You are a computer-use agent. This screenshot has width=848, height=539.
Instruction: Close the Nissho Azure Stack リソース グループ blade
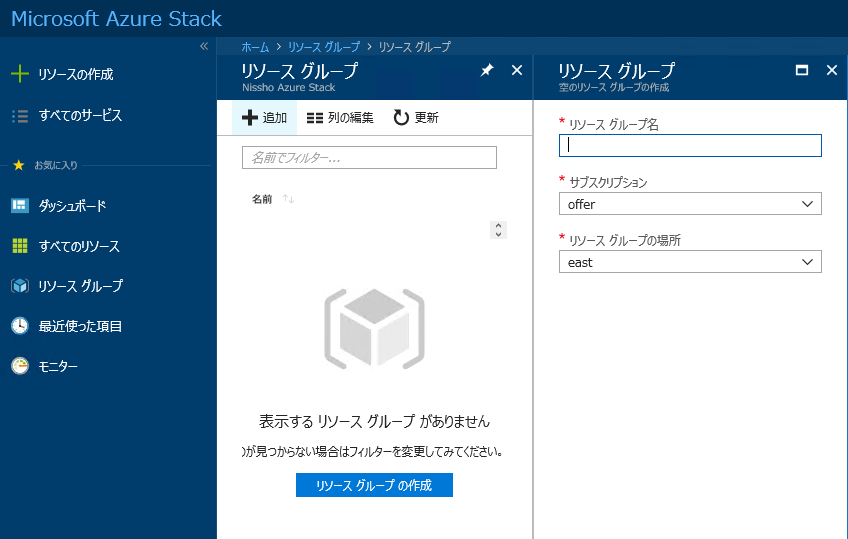pyautogui.click(x=517, y=70)
